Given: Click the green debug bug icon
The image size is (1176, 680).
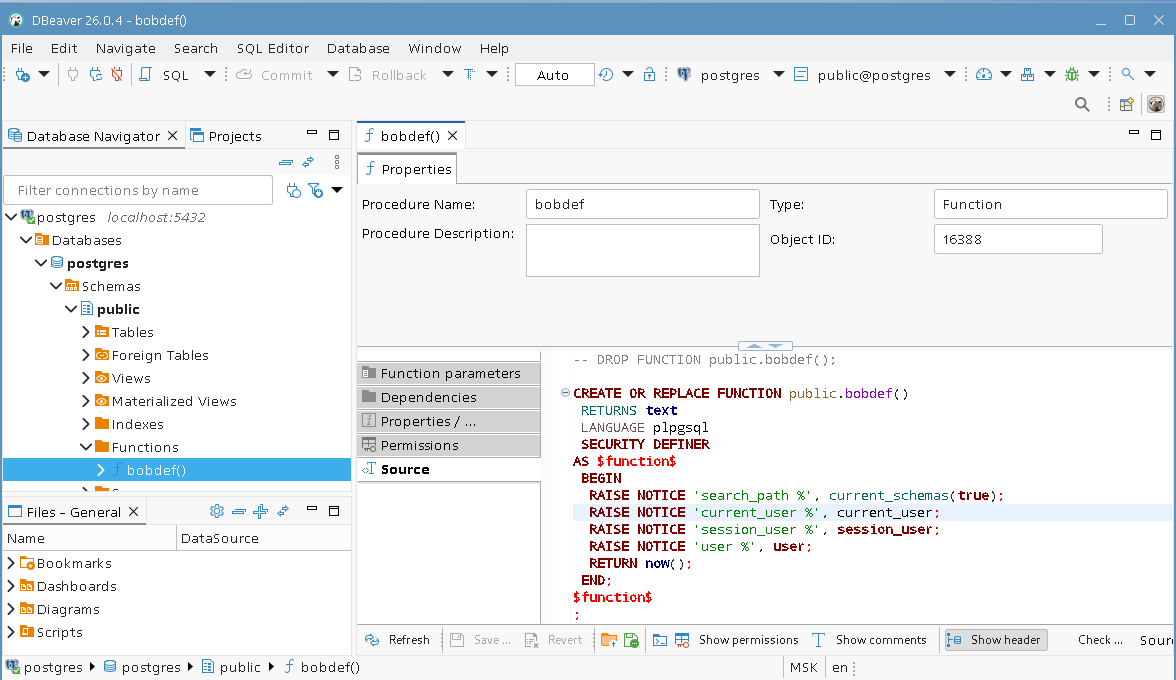Looking at the screenshot, I should point(1072,75).
